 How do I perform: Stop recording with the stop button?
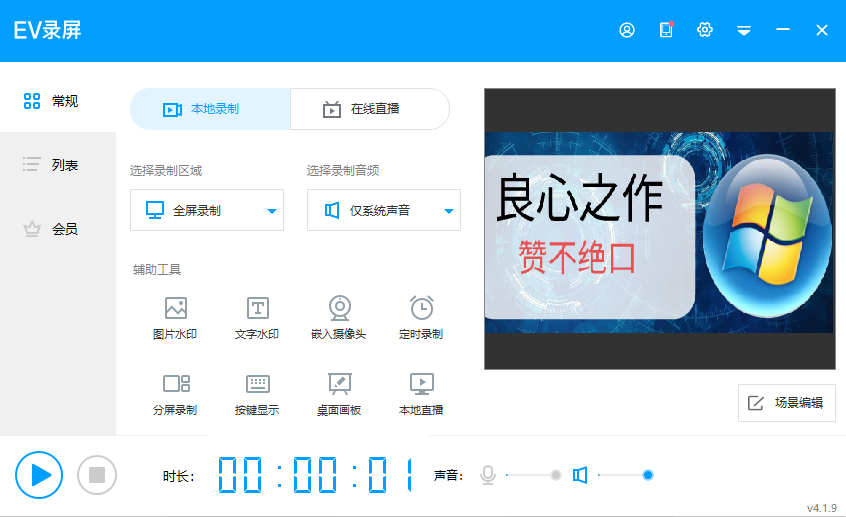pos(97,475)
